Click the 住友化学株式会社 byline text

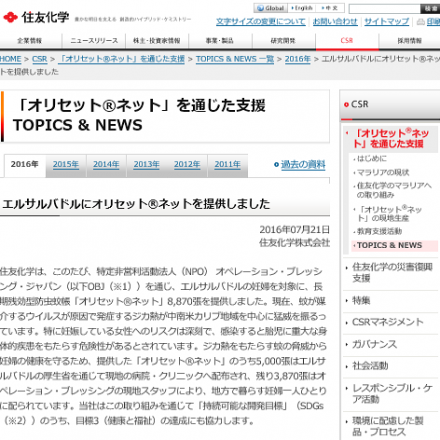[x=295, y=243]
